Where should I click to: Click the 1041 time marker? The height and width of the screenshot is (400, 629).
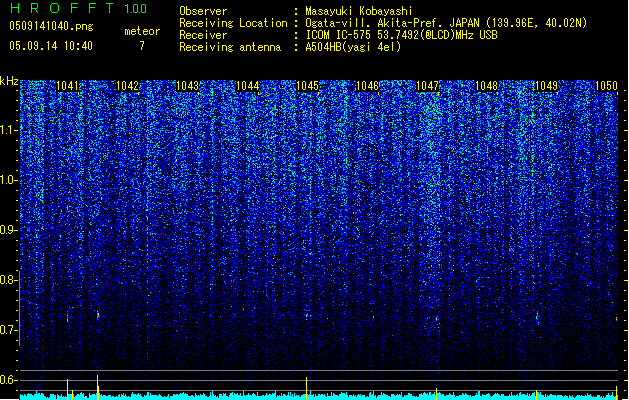click(x=68, y=86)
